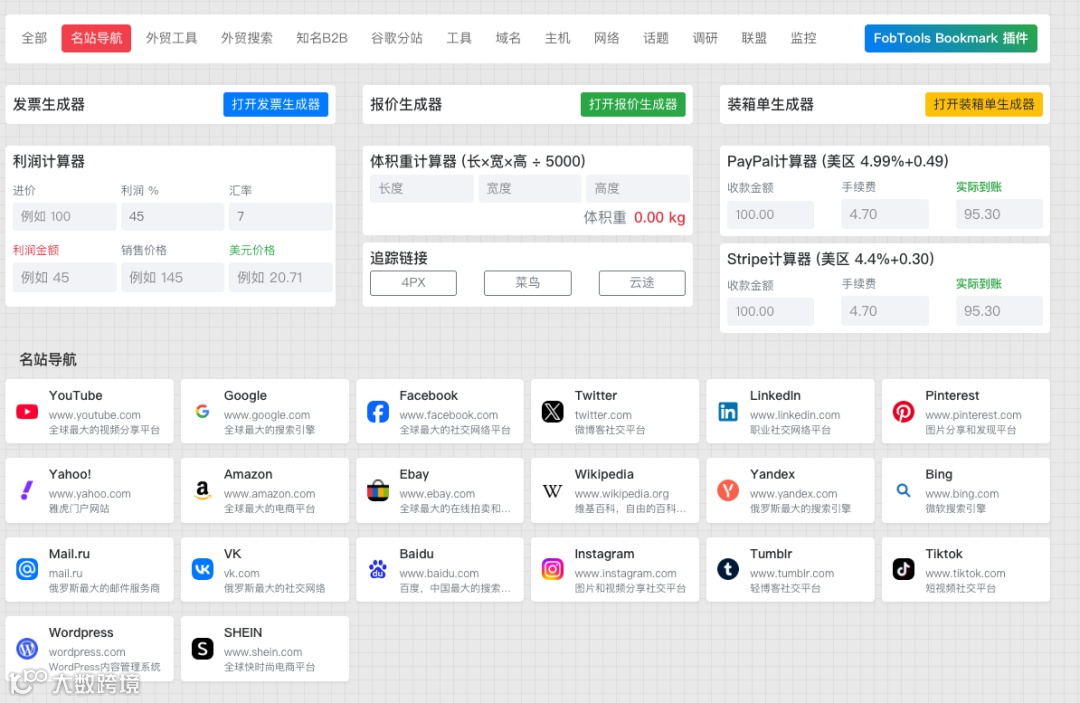Focus Stripe 收款金额 input field
The image size is (1080, 703).
coord(770,312)
